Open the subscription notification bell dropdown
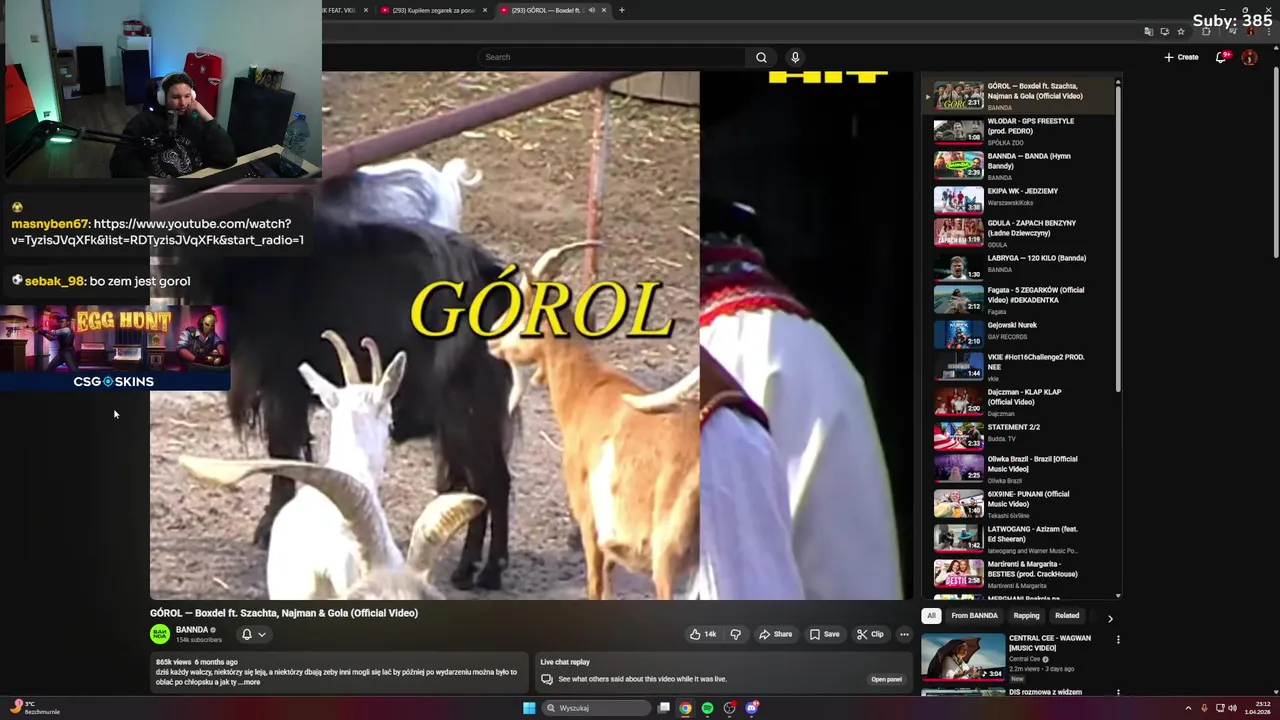Screen dimensions: 1280x720 253,634
